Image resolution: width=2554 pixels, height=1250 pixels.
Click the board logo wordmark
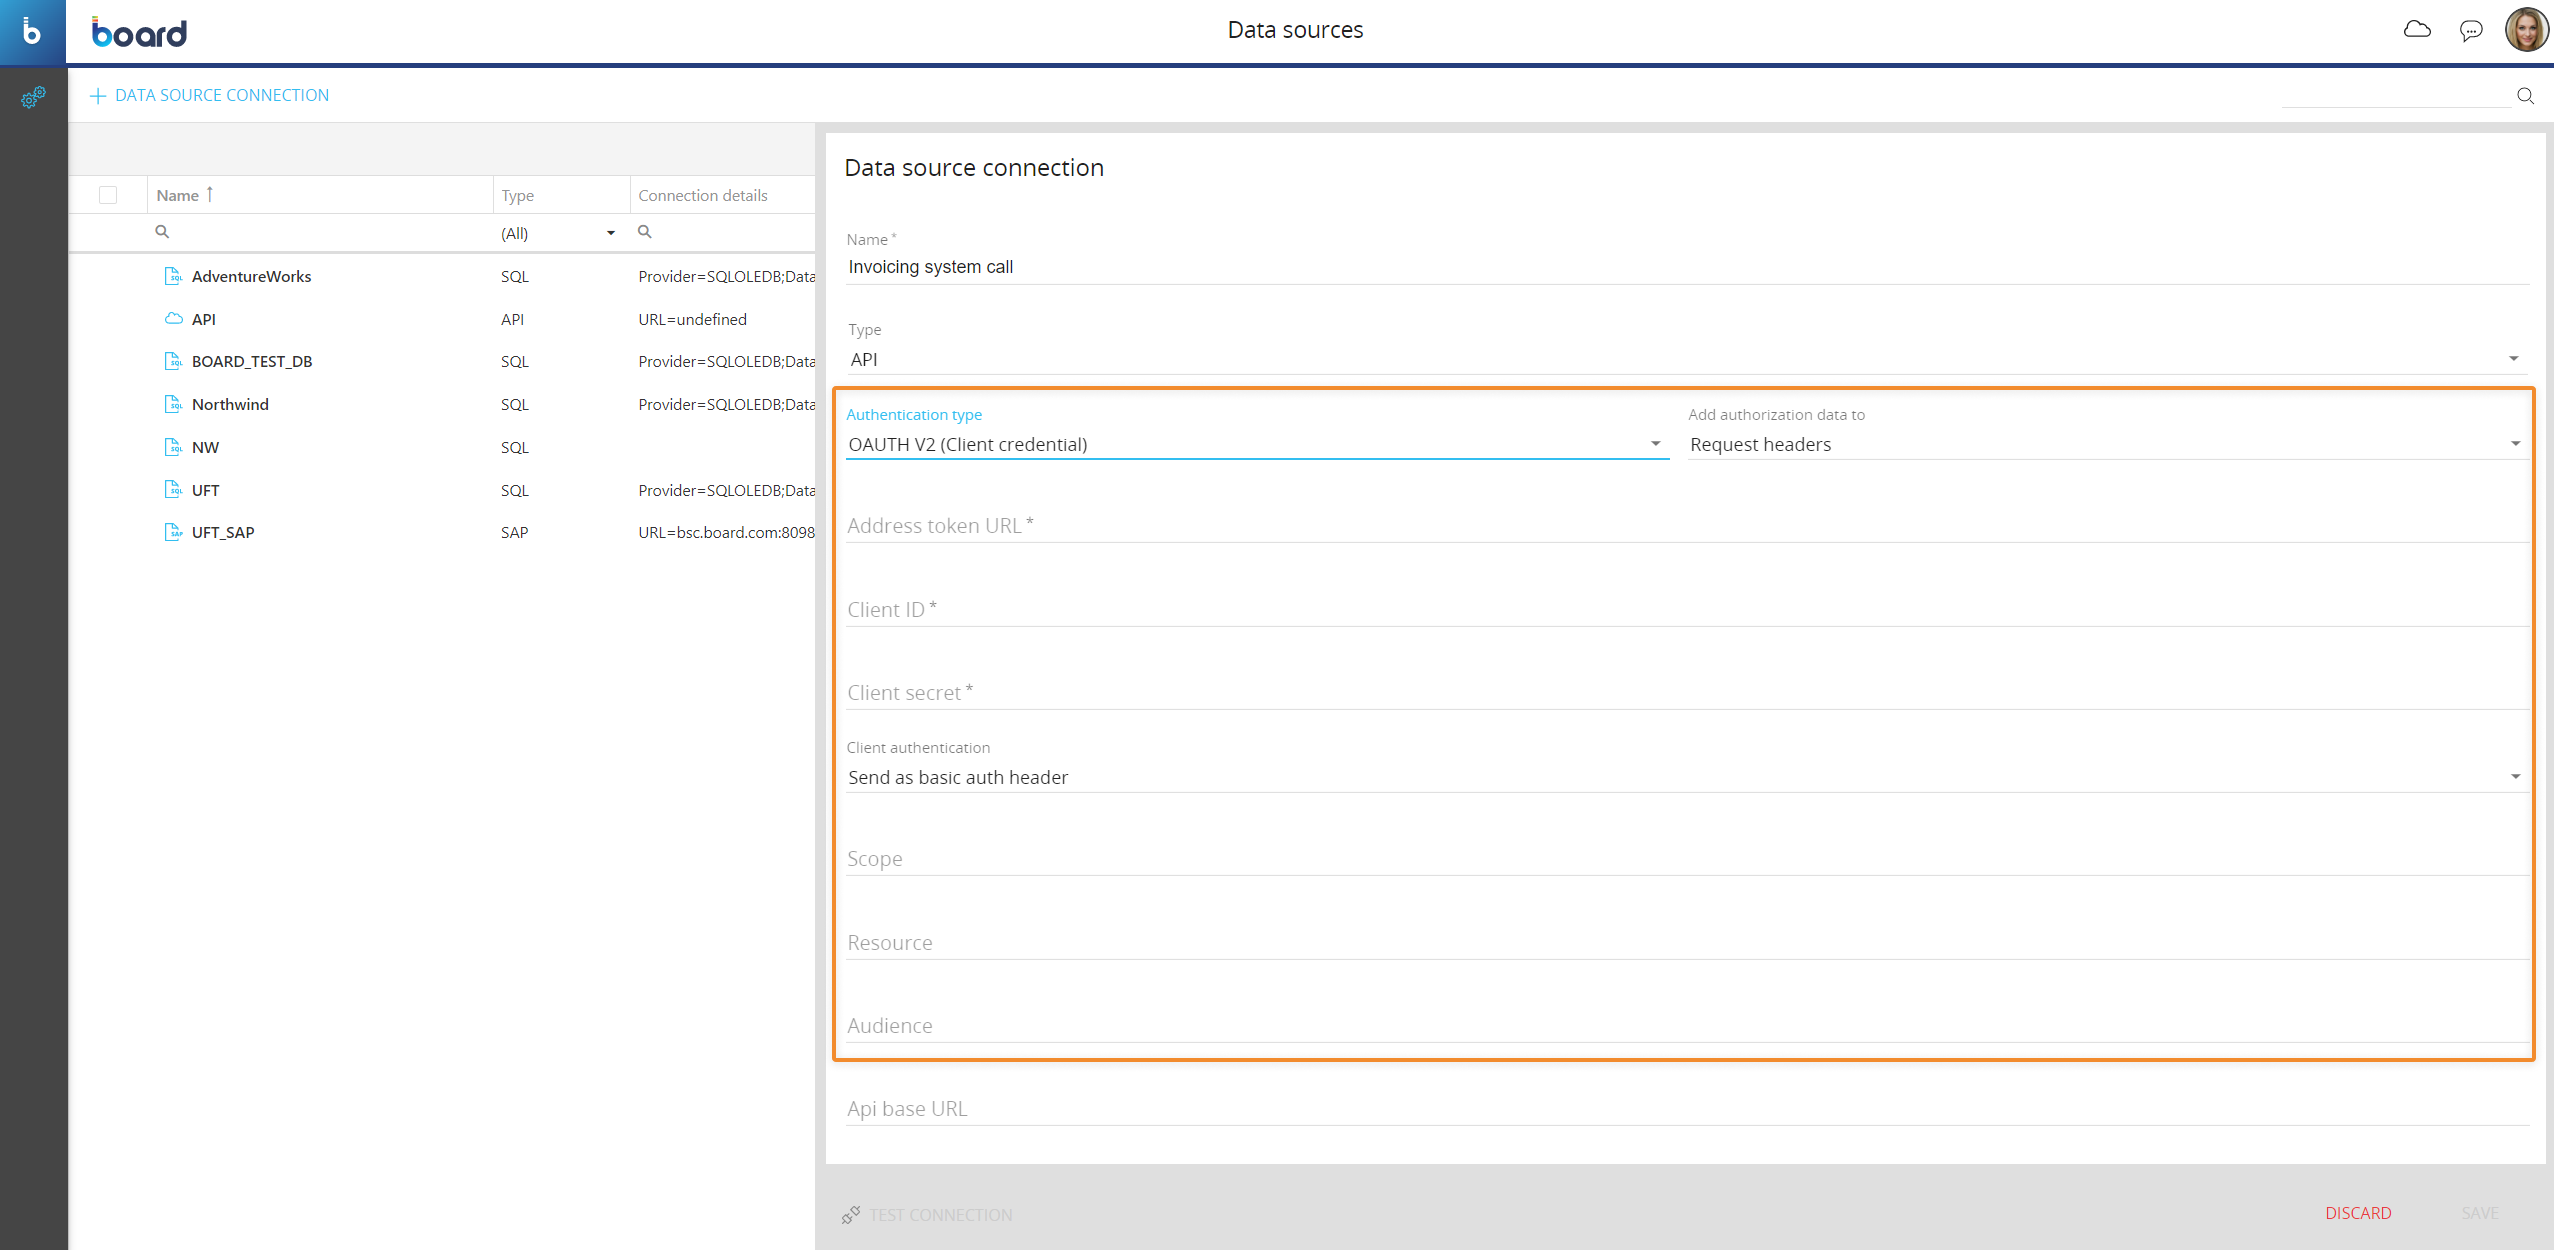point(139,32)
